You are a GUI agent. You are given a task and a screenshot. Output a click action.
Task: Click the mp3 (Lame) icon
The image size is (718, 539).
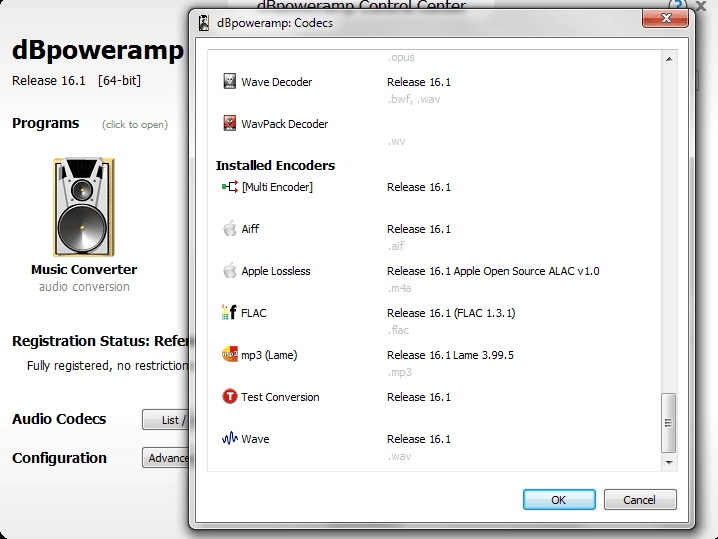pyautogui.click(x=230, y=354)
